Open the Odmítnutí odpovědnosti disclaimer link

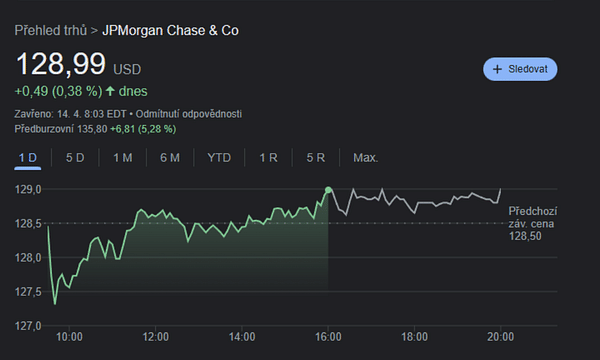[x=189, y=114]
